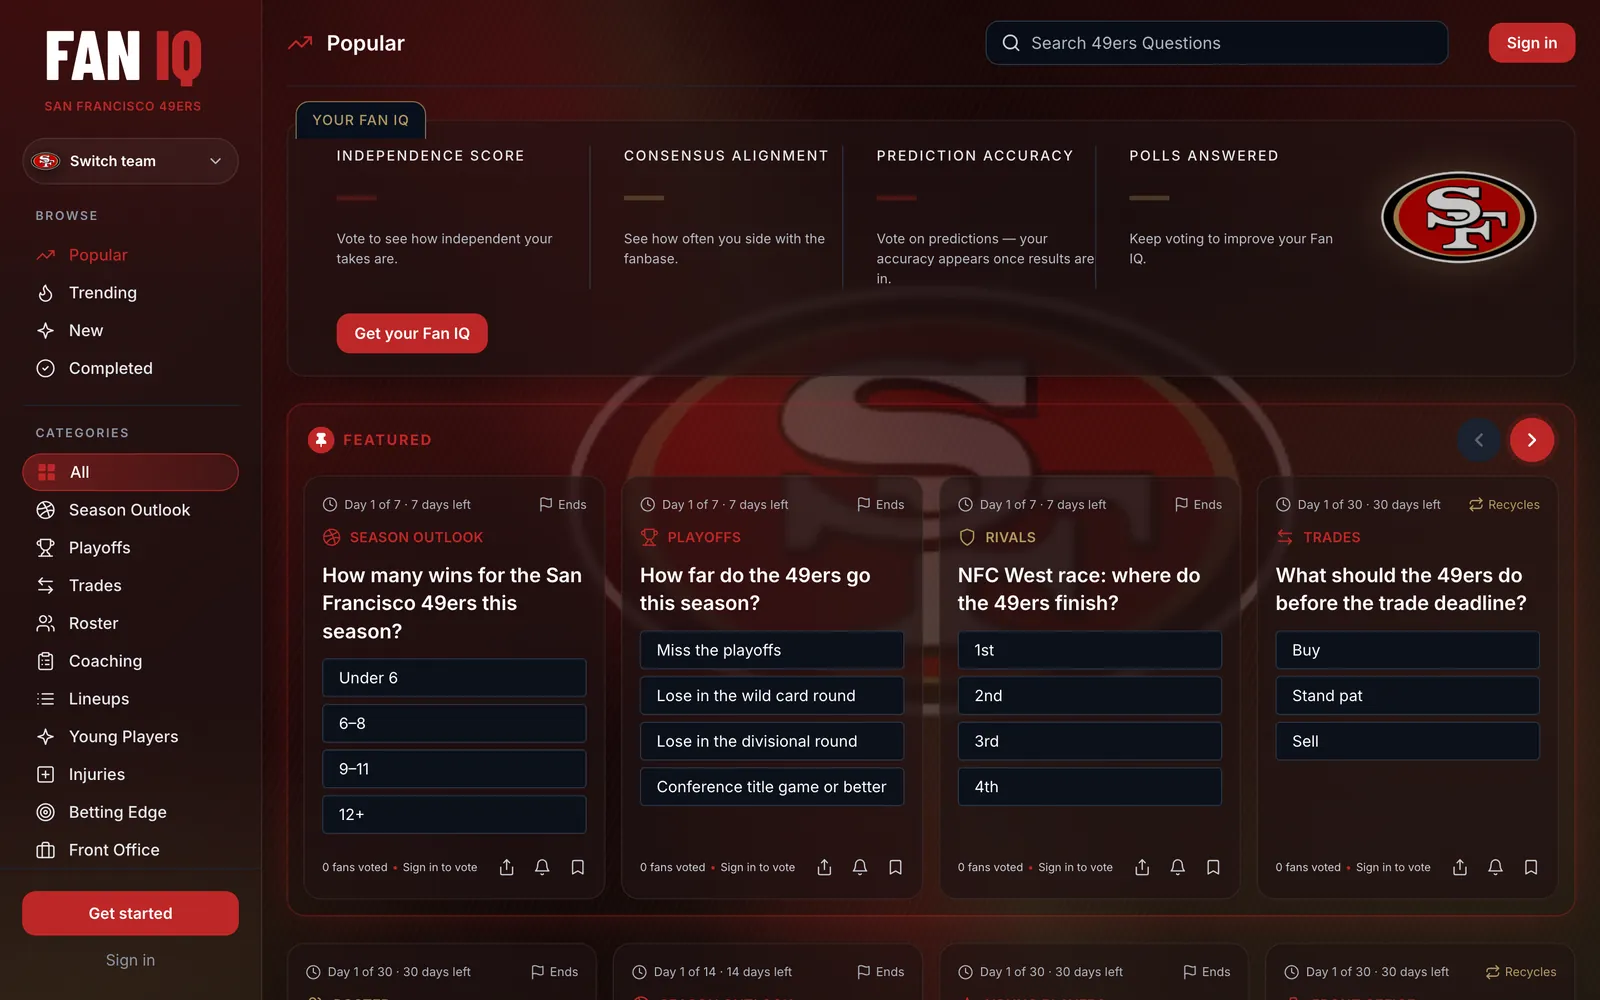Share the trade deadline poll
Image resolution: width=1600 pixels, height=1000 pixels.
click(x=1460, y=867)
